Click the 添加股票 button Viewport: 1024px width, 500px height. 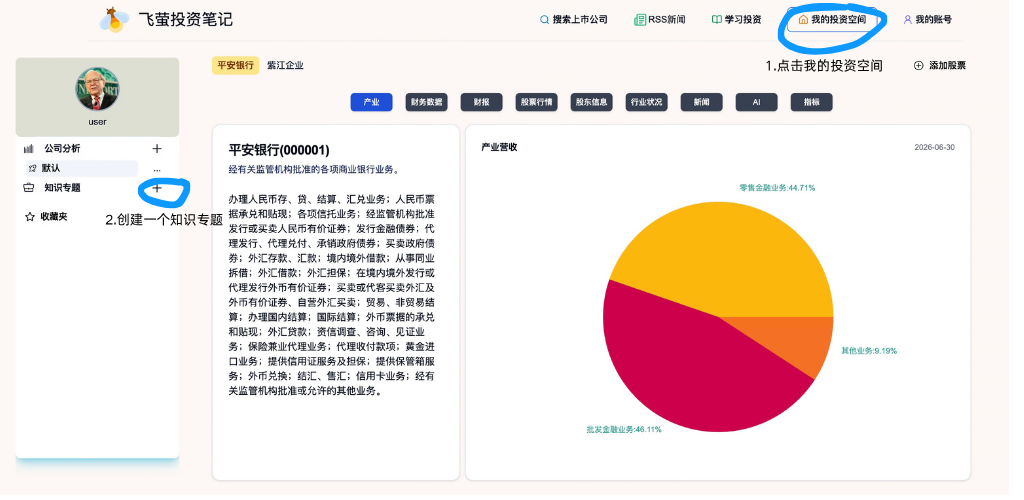pos(939,65)
